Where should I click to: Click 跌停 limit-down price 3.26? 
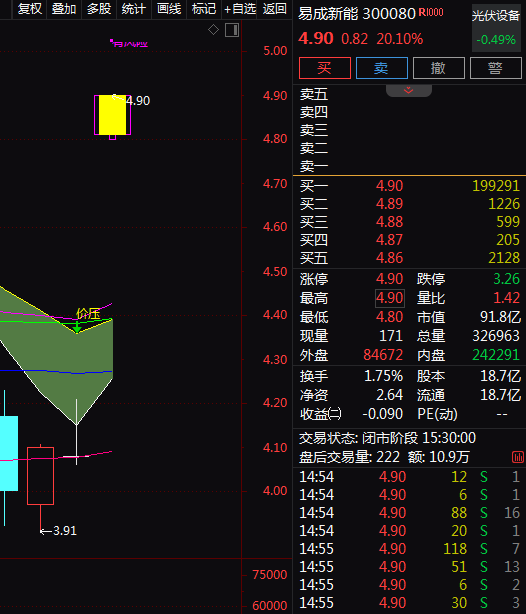pyautogui.click(x=506, y=279)
